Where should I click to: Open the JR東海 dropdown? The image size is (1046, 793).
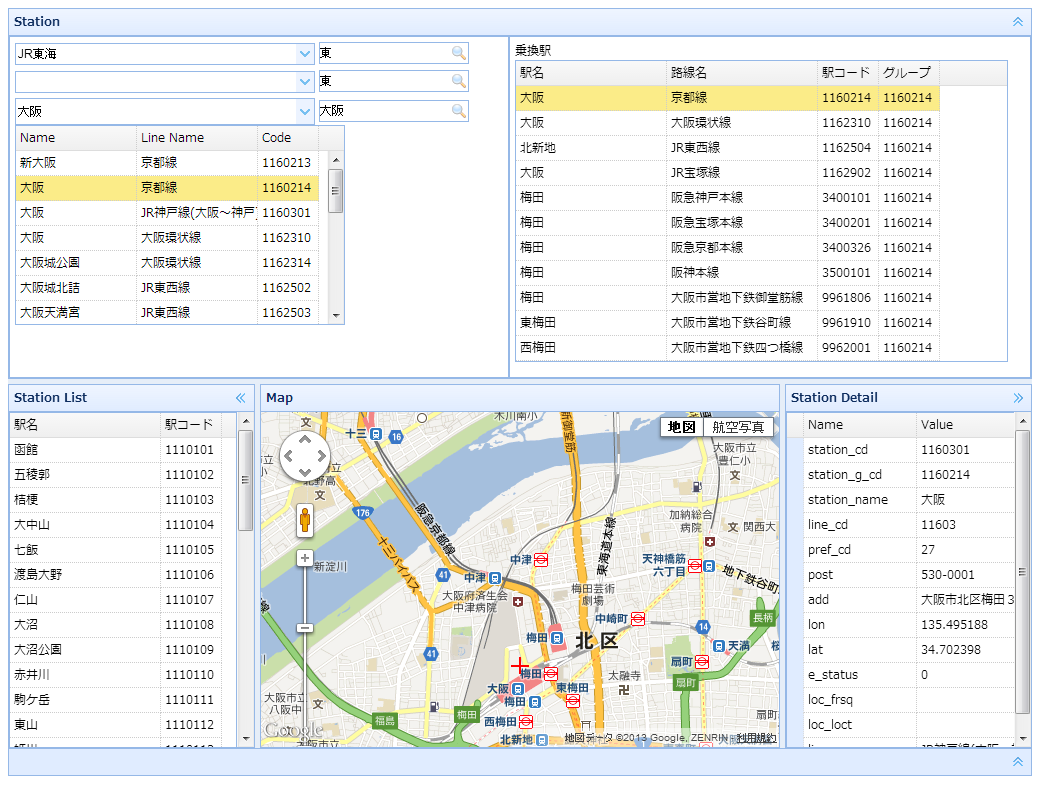pos(305,54)
